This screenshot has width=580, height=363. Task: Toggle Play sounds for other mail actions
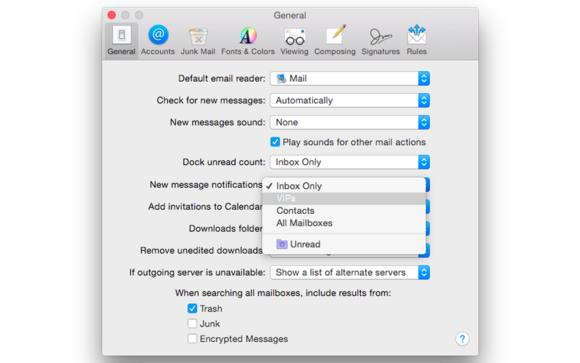tap(275, 142)
